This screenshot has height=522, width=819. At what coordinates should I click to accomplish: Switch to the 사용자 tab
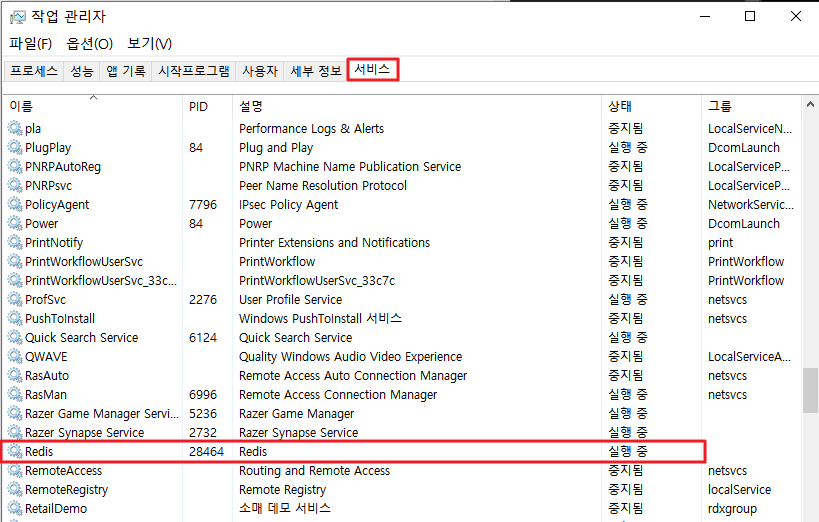(260, 71)
